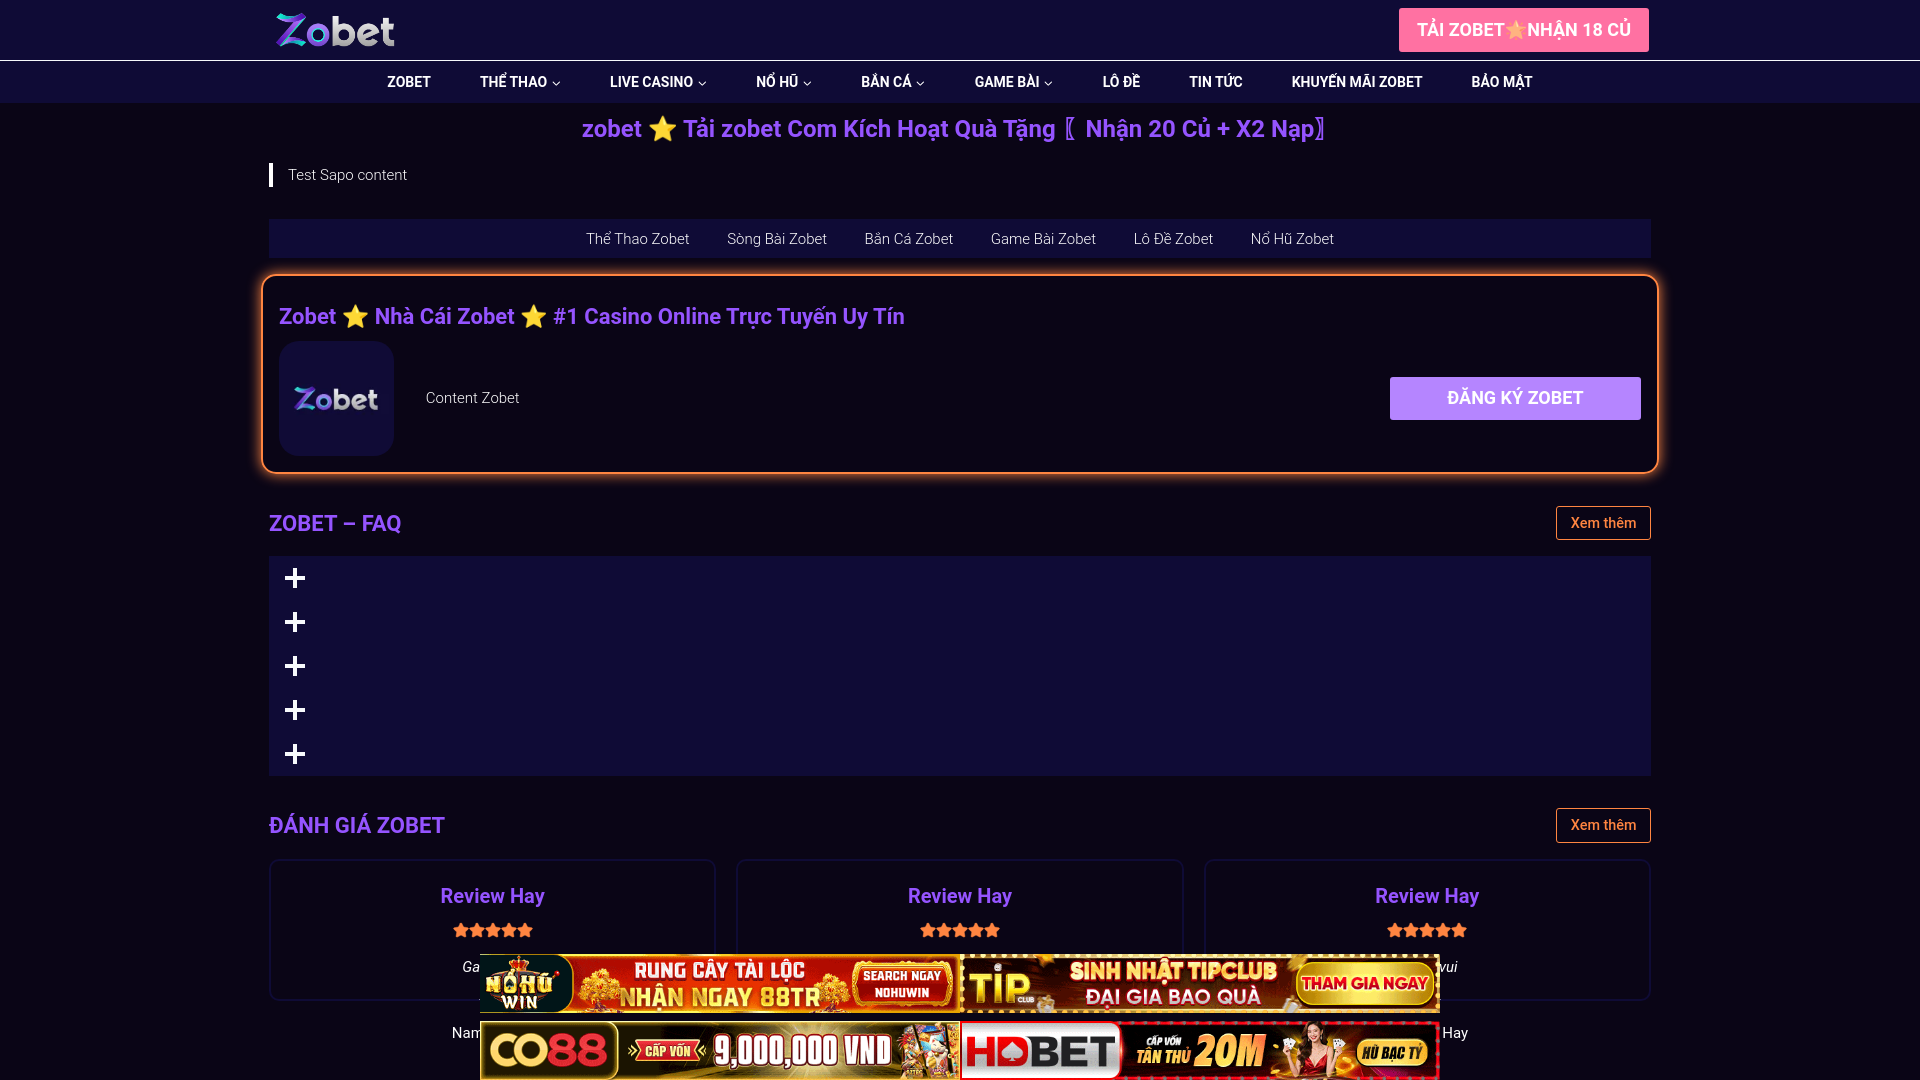Click star rating on middle Review Hay card
The image size is (1920, 1080).
tap(960, 930)
